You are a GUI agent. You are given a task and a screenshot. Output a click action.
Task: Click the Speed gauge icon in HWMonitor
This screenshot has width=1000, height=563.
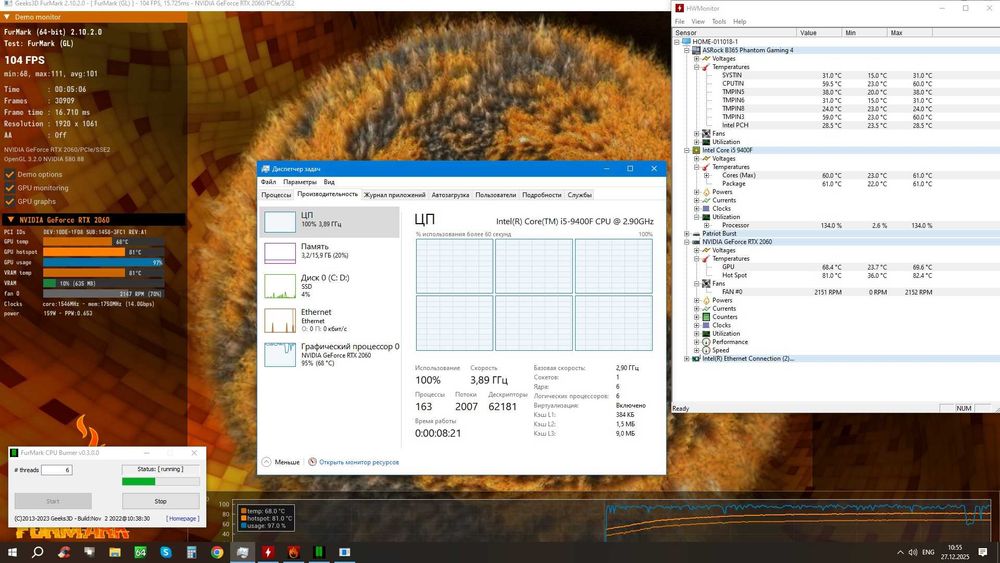click(x=706, y=350)
